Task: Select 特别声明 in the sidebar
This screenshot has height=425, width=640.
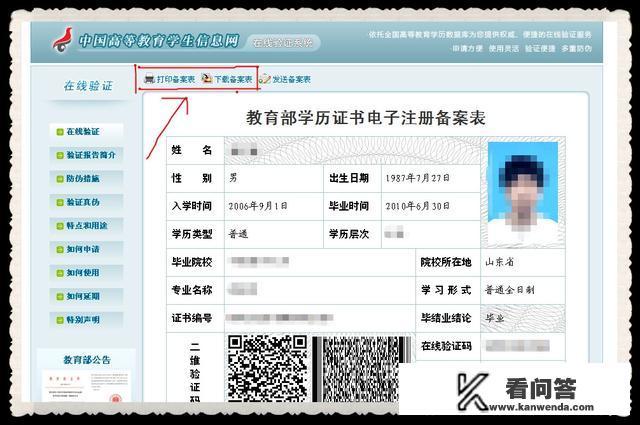Action: tap(86, 320)
